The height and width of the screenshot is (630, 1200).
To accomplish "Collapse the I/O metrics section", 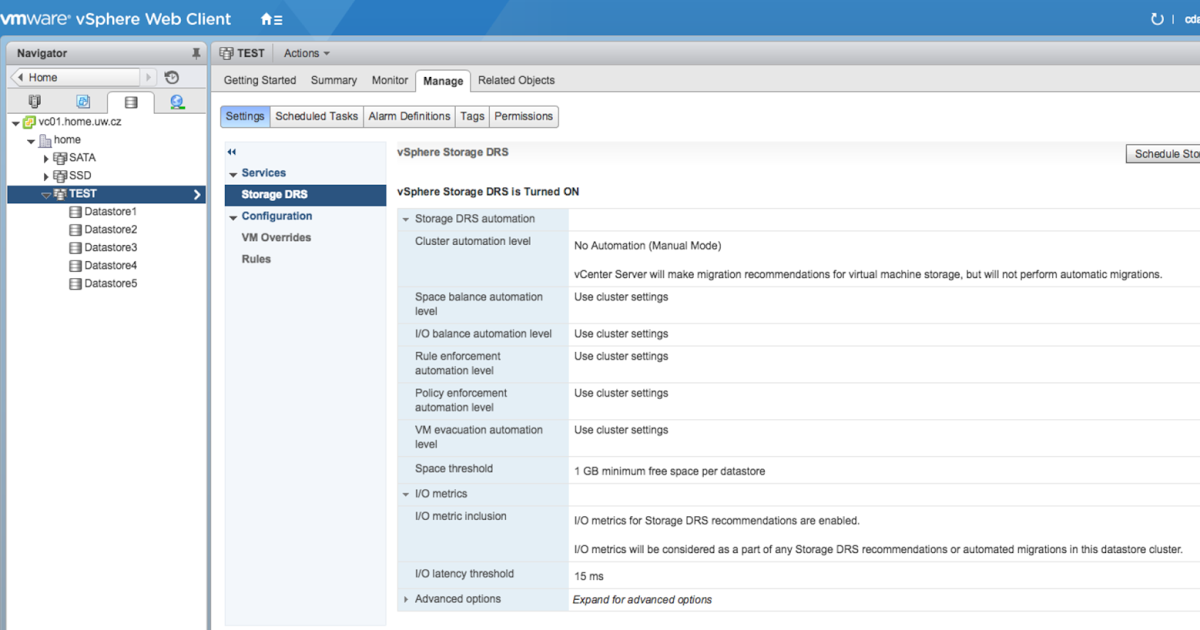I will coord(406,494).
